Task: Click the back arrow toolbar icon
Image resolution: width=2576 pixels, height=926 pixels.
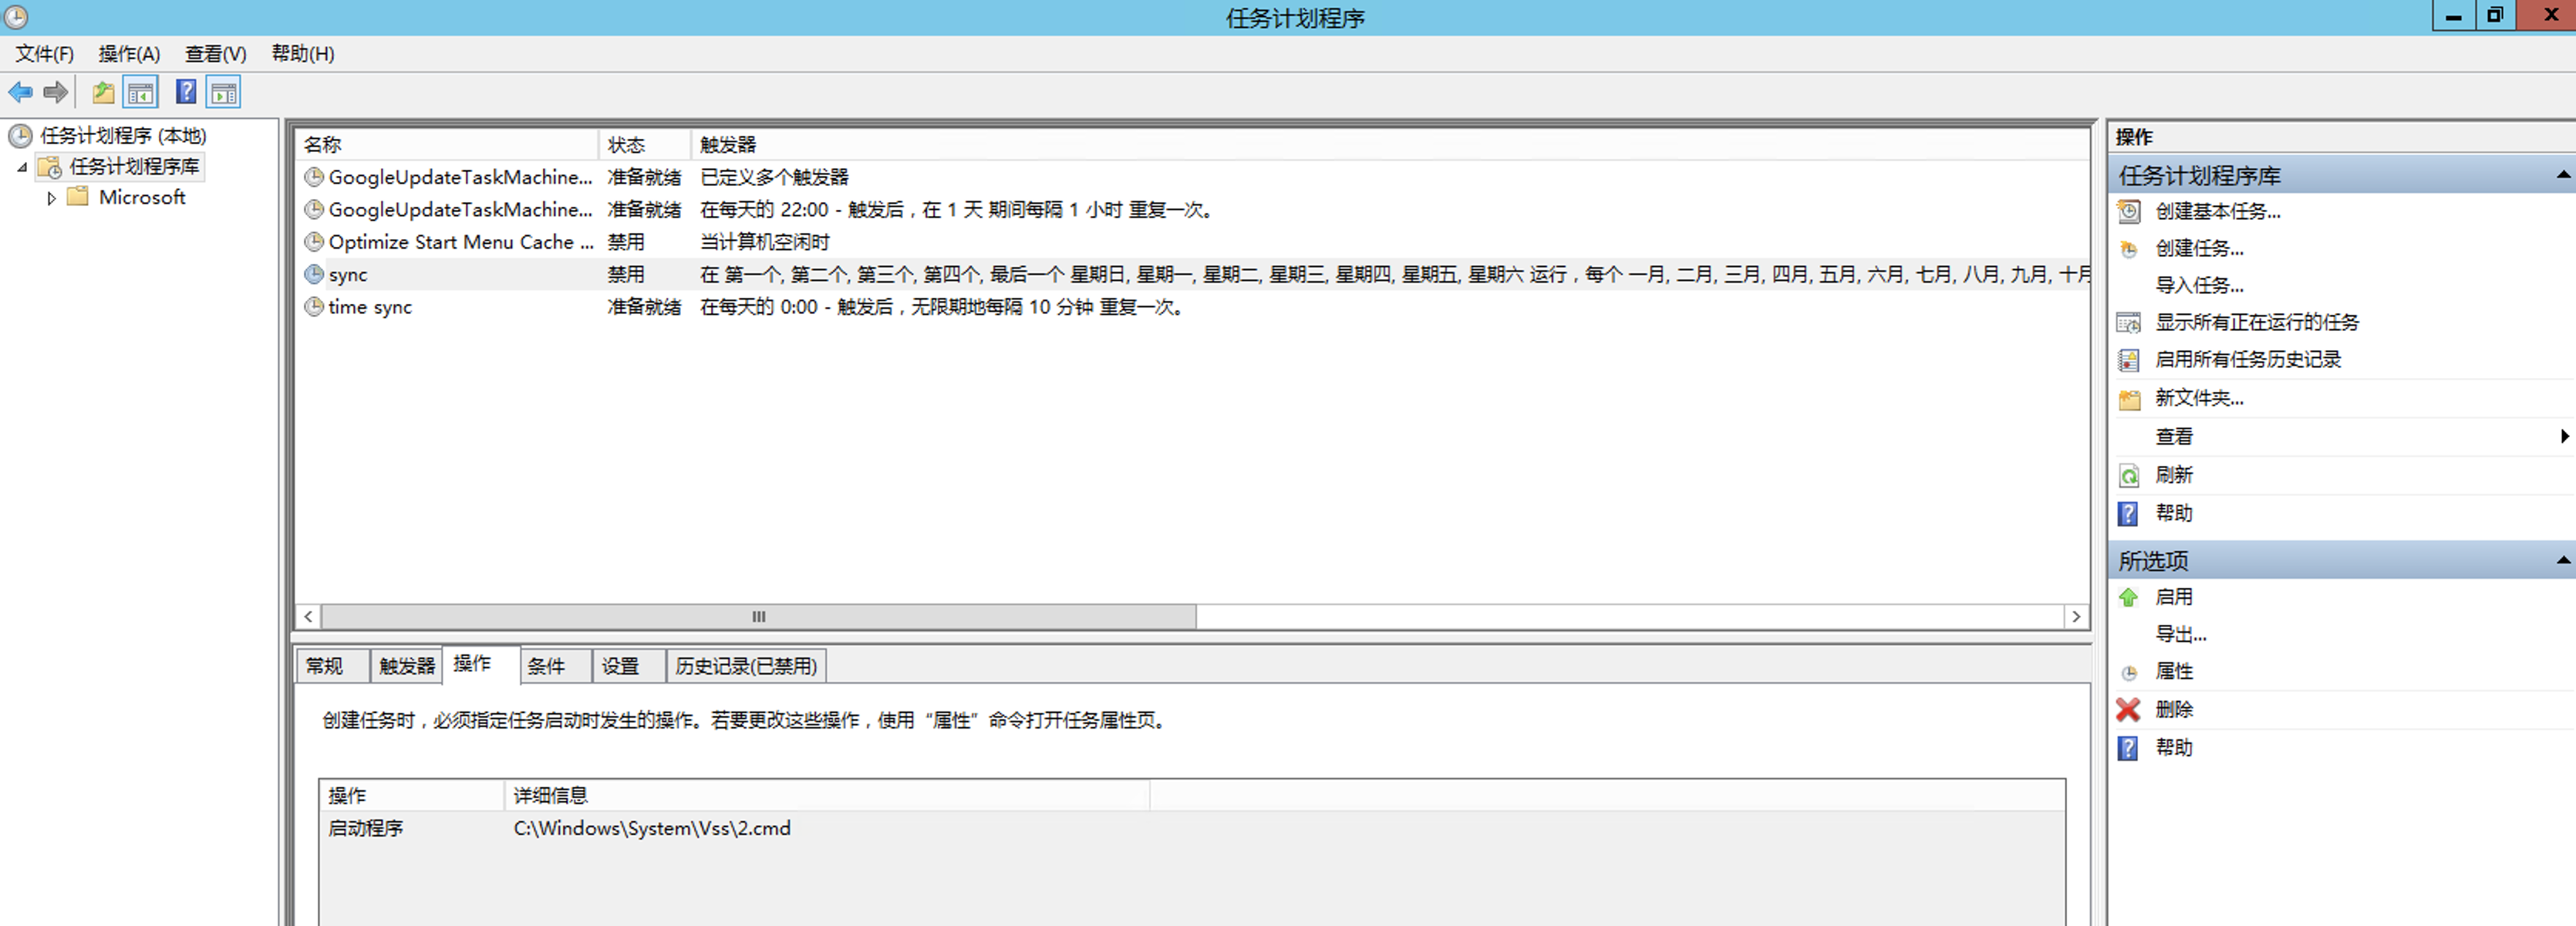Action: (x=20, y=93)
